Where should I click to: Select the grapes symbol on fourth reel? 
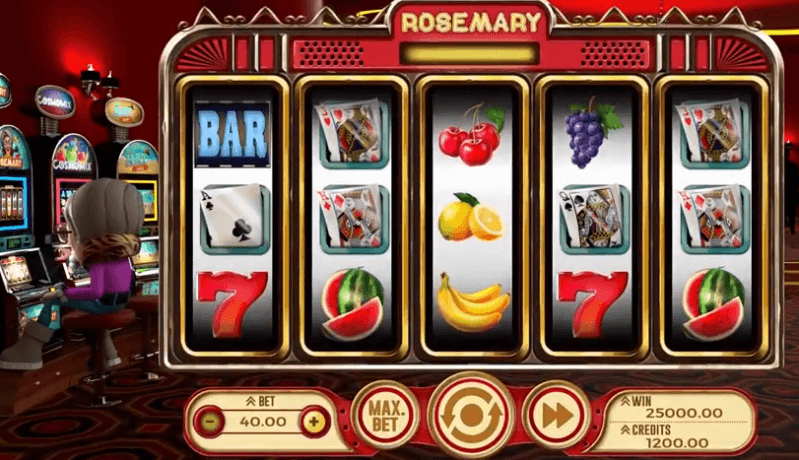(x=593, y=133)
